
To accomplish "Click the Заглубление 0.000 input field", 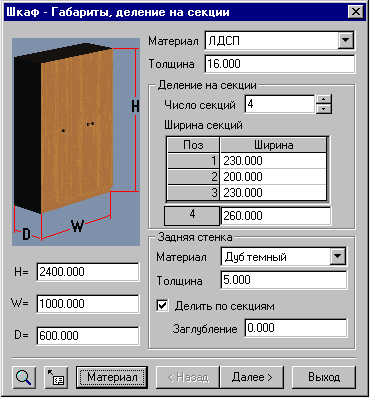I will [296, 328].
